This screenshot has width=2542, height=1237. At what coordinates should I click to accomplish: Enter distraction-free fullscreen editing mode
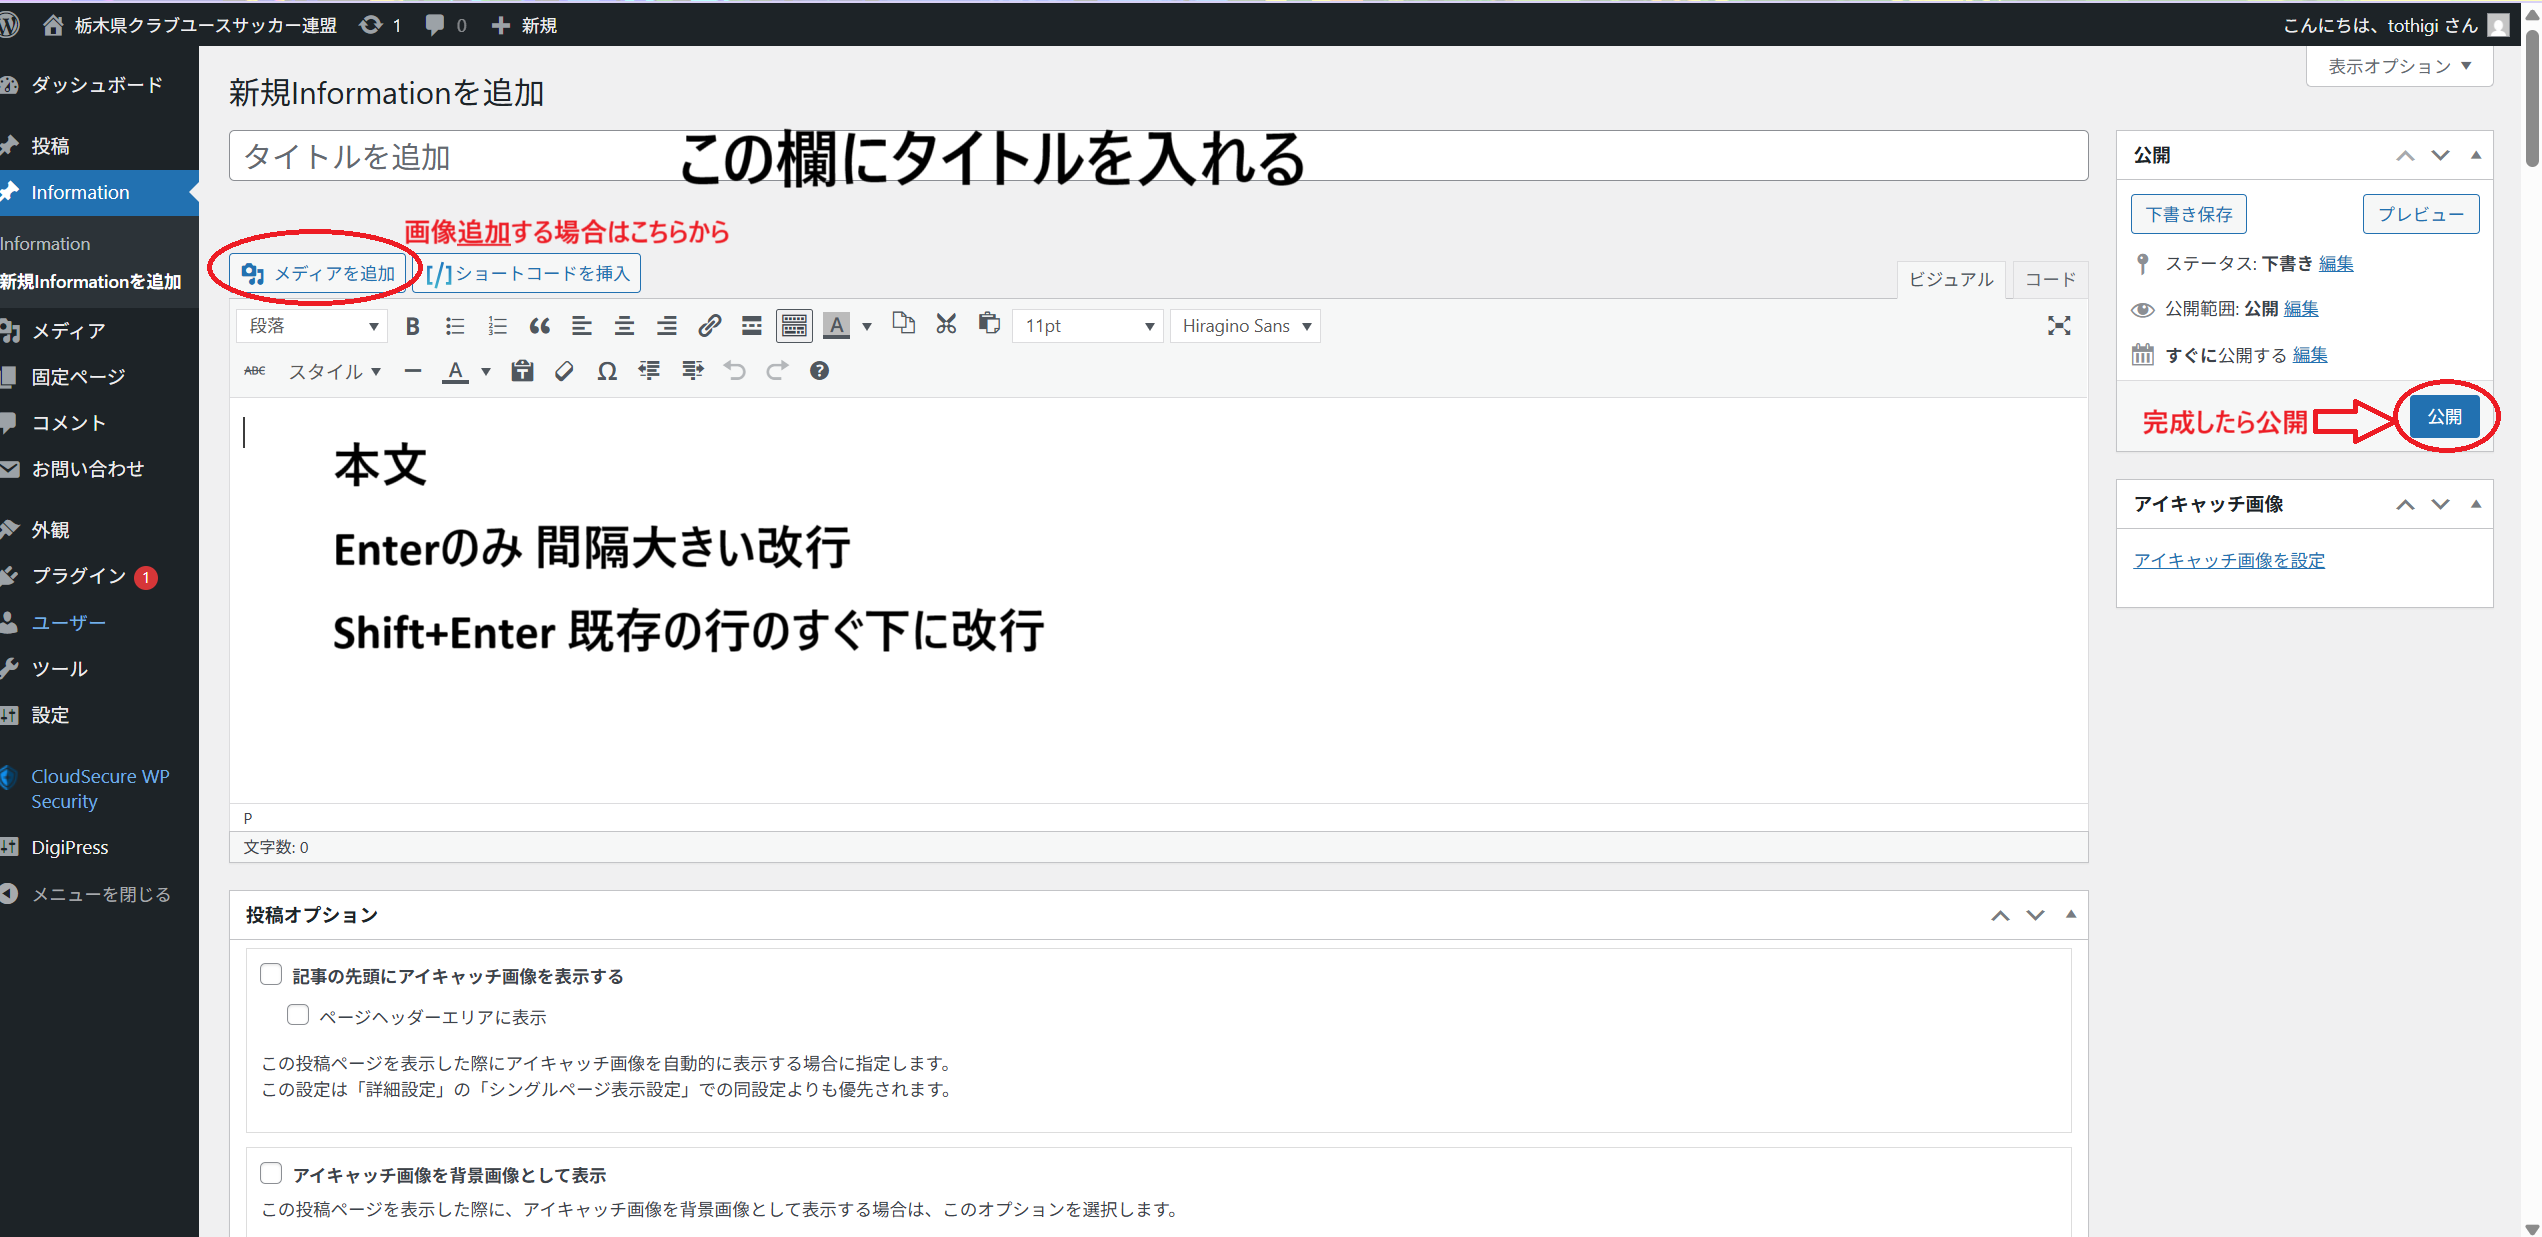point(2058,326)
